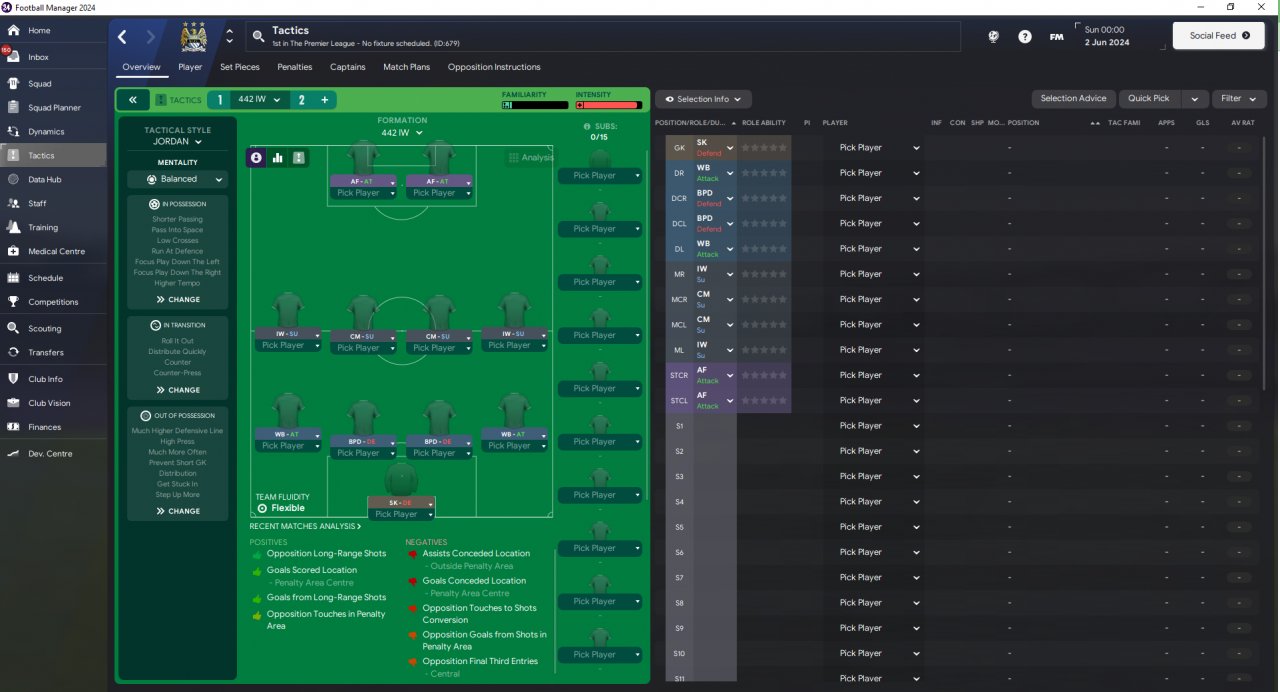This screenshot has height=692, width=1280.
Task: Open the Schedule screen
Action: [x=45, y=278]
